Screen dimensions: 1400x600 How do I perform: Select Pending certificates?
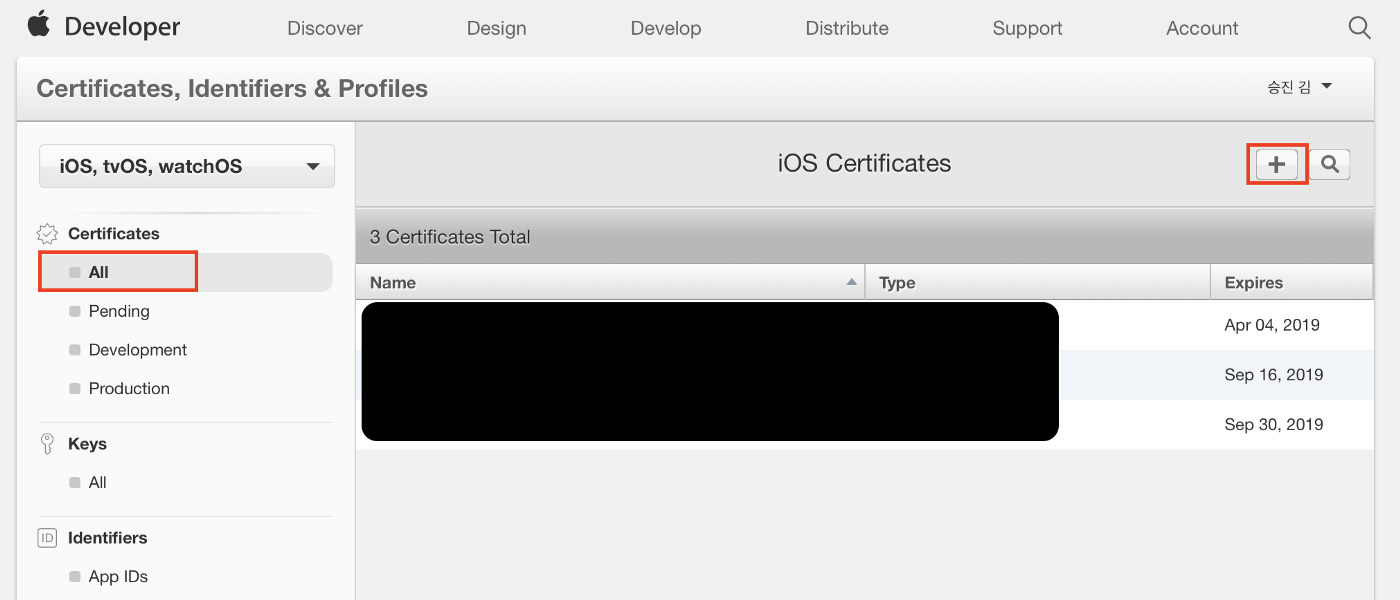tap(119, 311)
